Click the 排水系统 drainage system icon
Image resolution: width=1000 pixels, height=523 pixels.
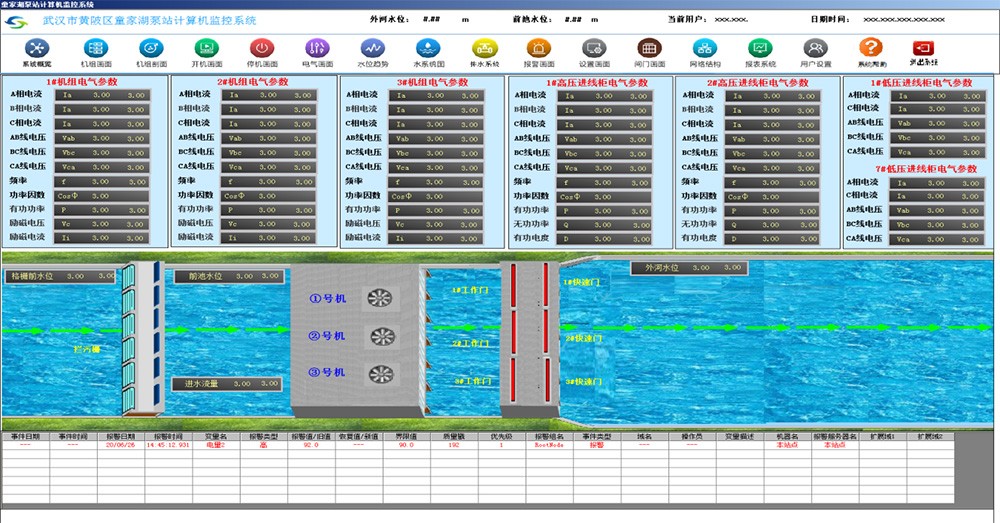coord(484,48)
